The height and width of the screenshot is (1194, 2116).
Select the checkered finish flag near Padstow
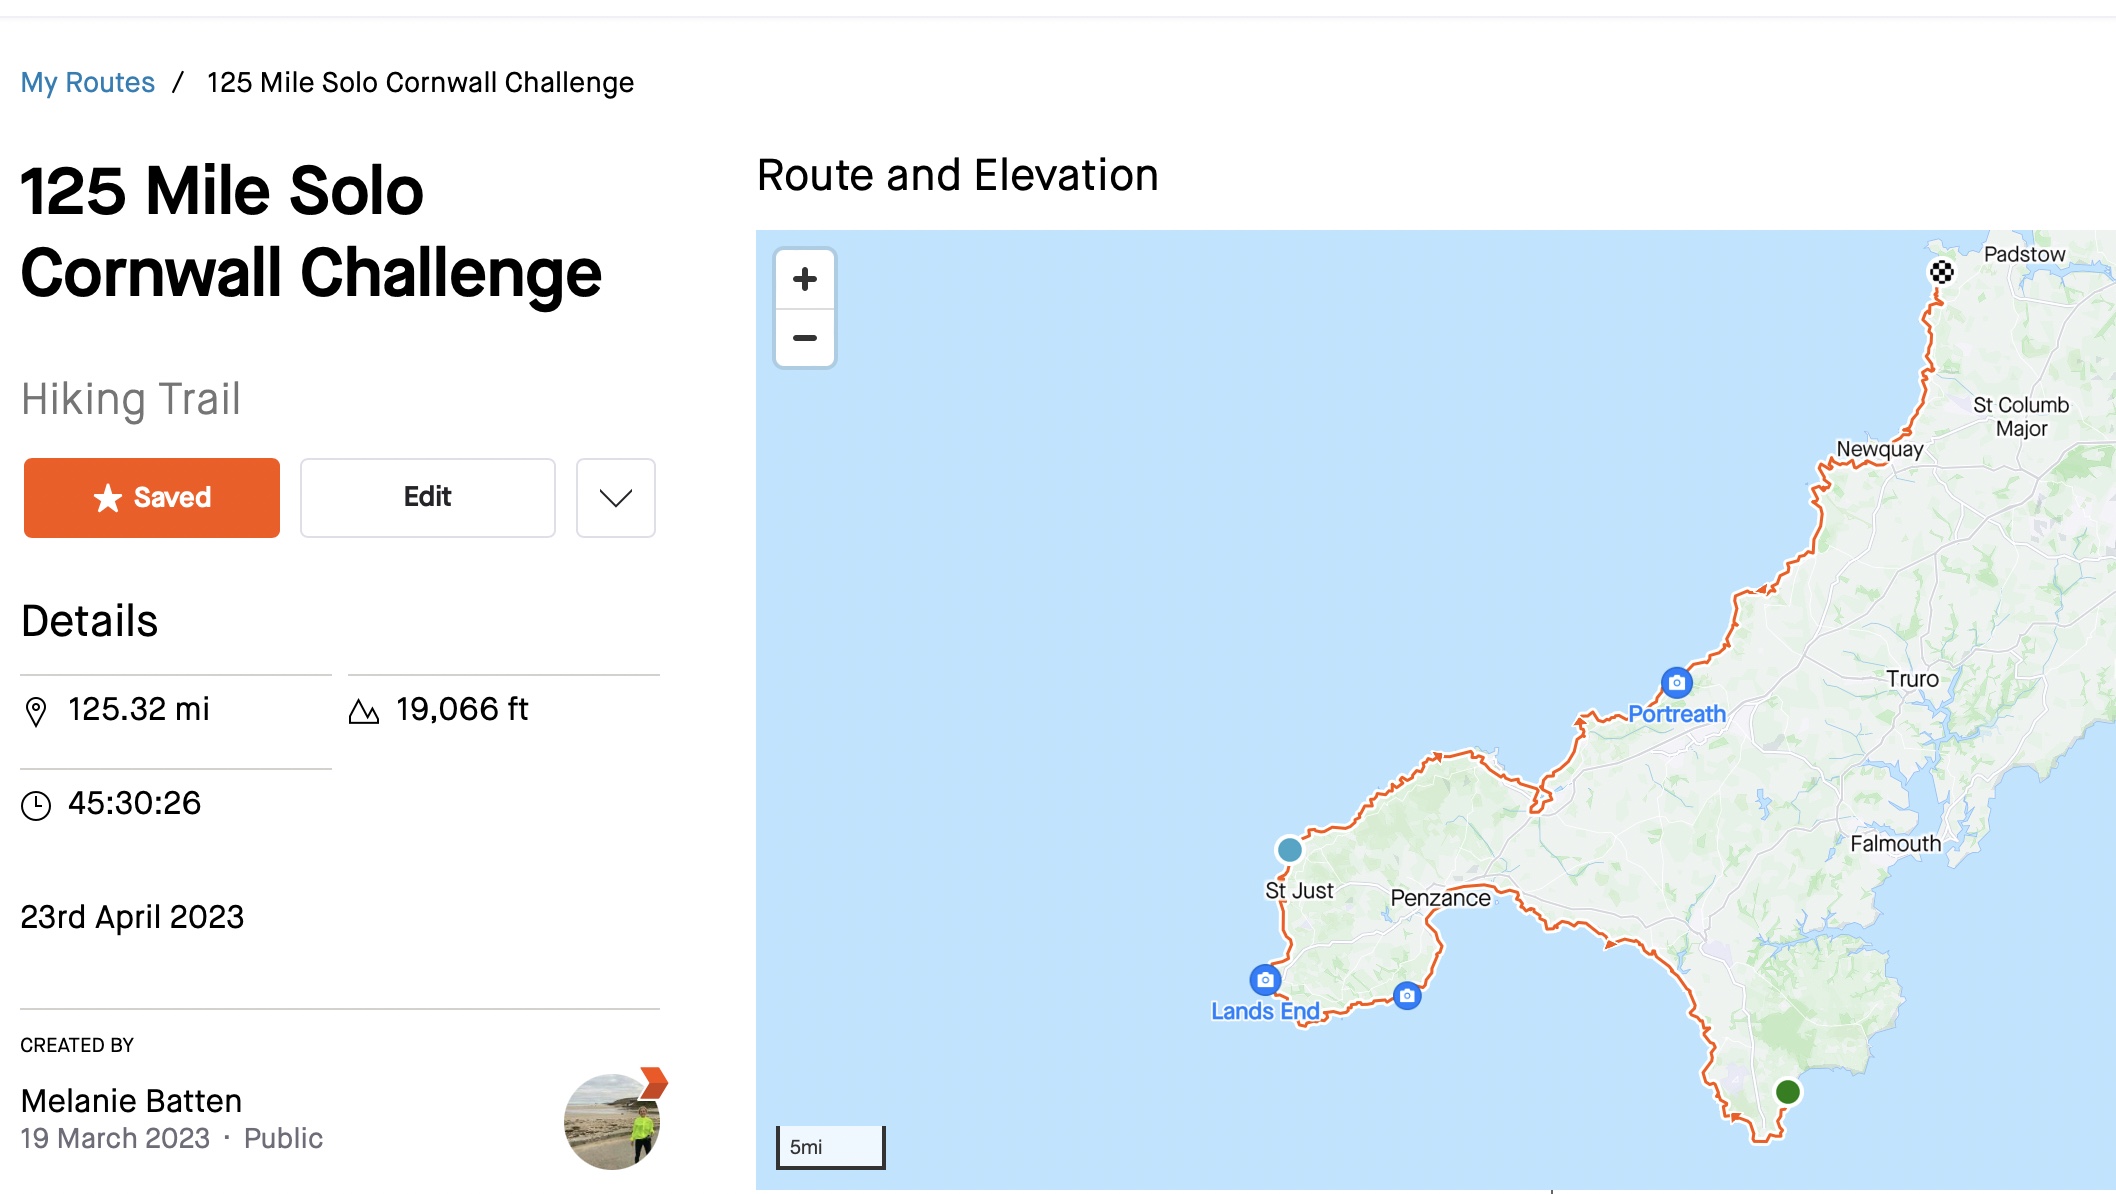(x=1941, y=272)
